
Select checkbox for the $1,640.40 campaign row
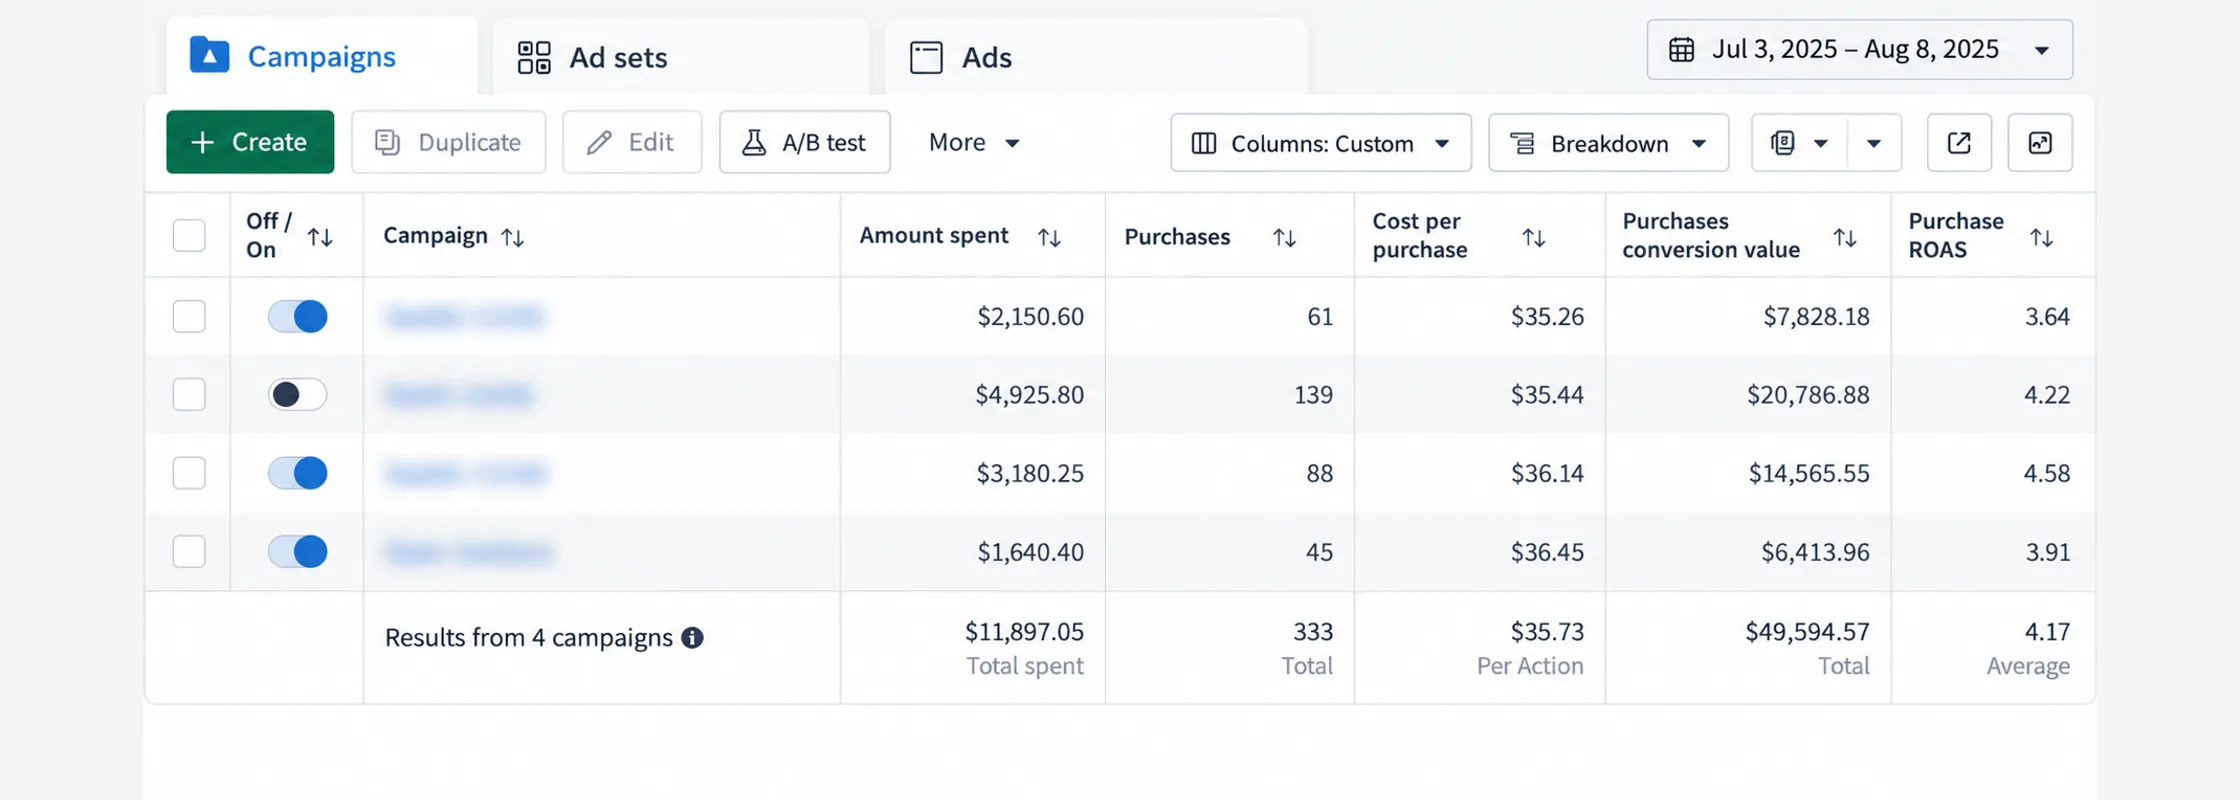coord(189,551)
